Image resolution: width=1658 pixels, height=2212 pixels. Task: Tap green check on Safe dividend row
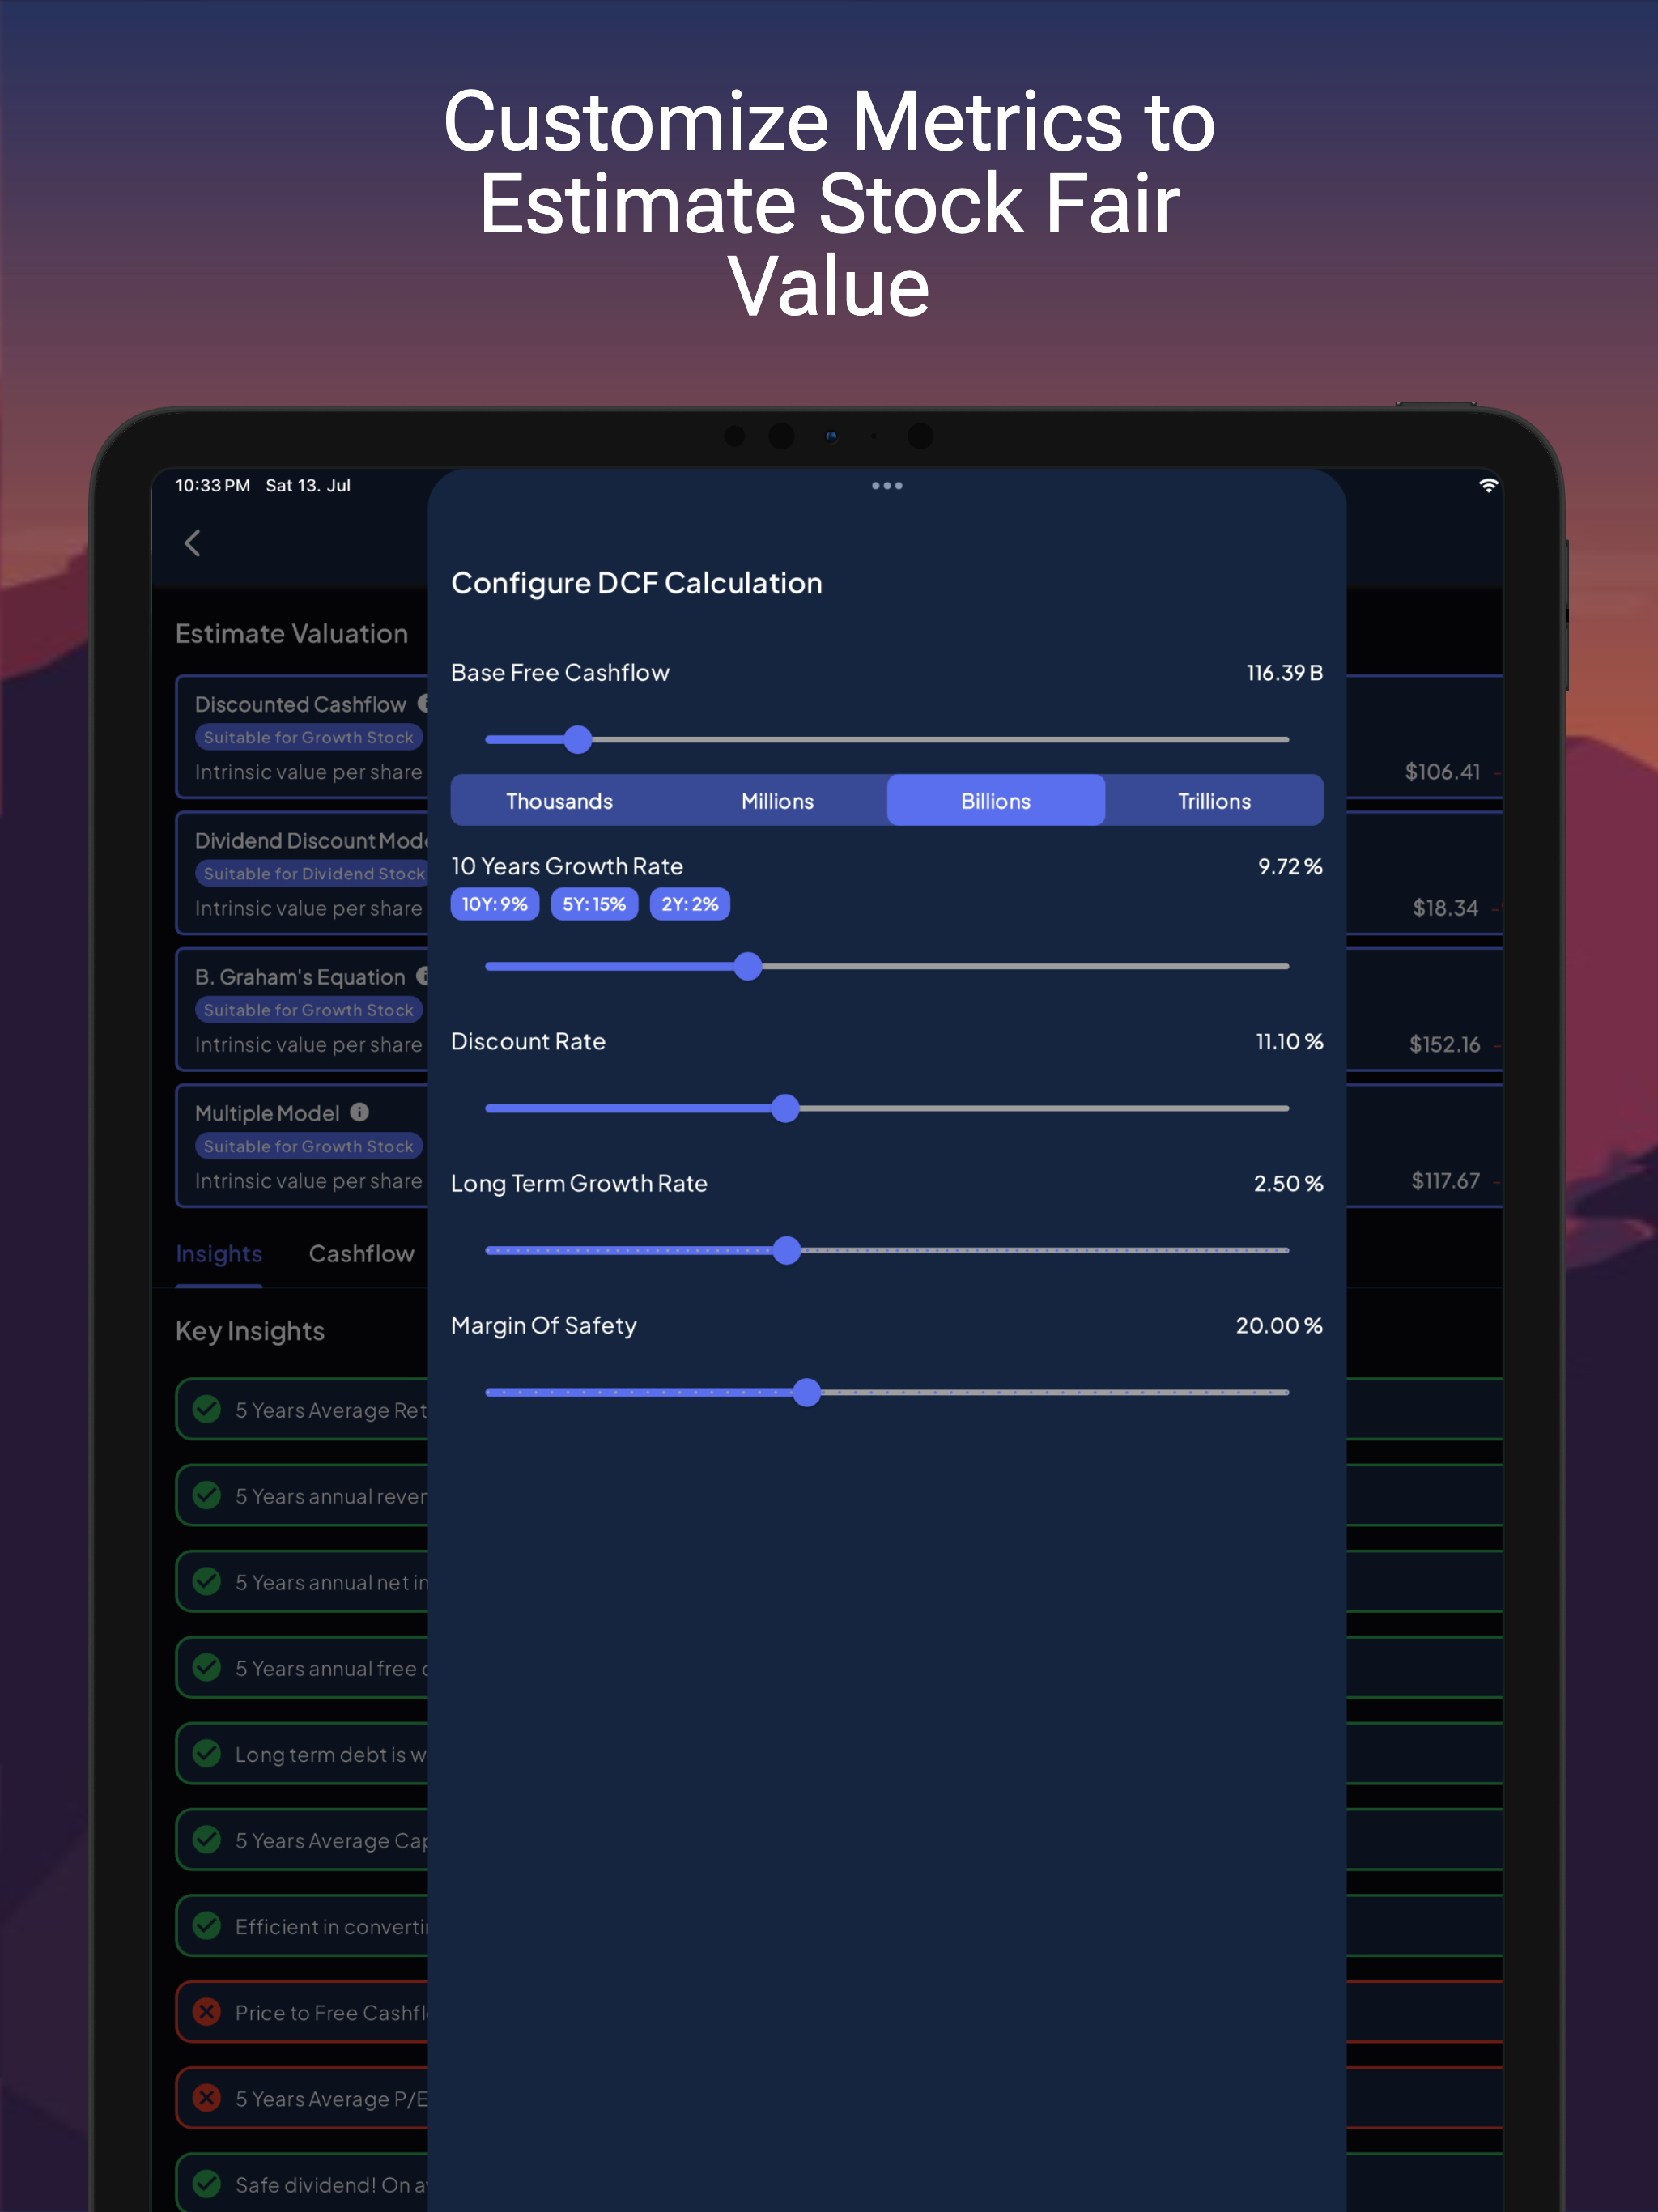click(x=207, y=2183)
